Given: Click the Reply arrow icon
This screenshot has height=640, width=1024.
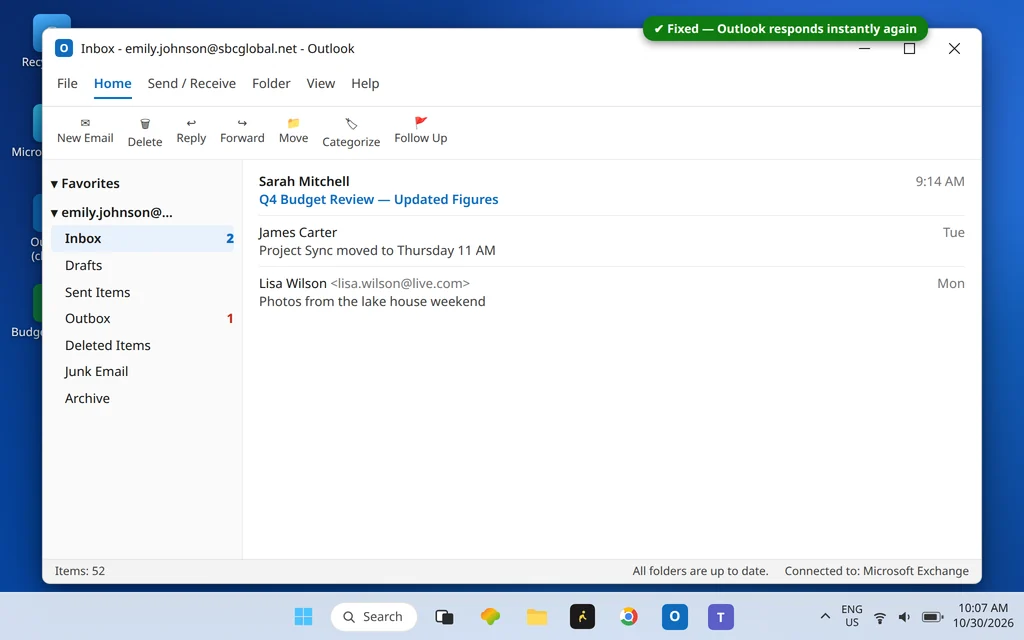Looking at the screenshot, I should [191, 123].
